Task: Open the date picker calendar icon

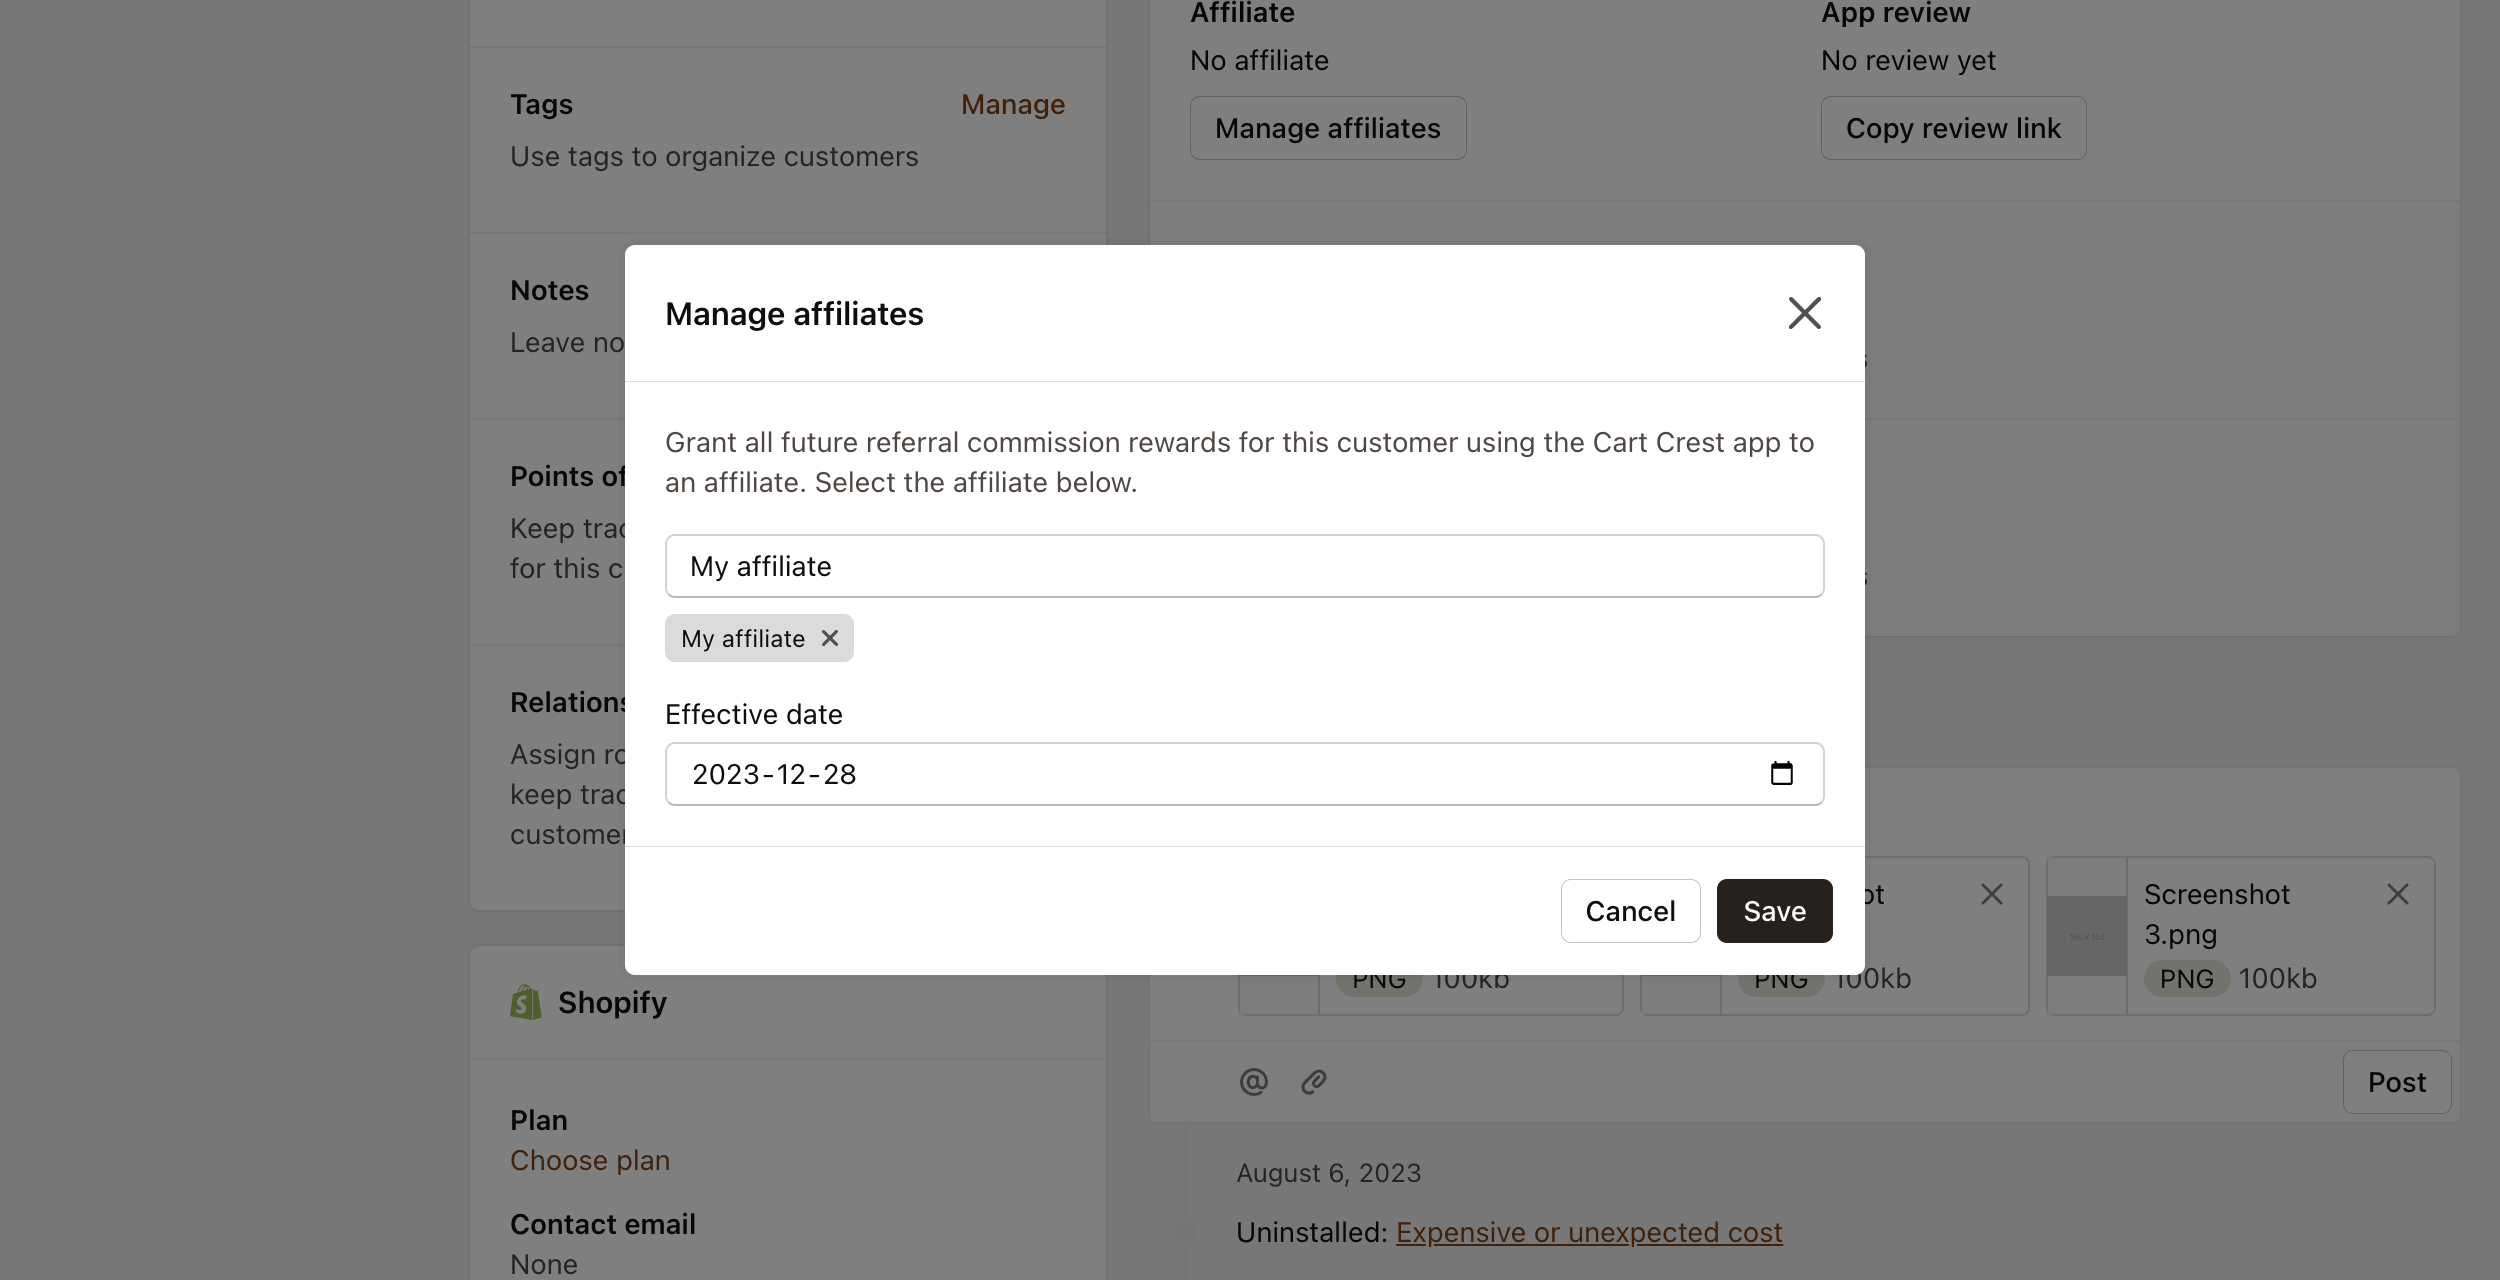Action: pyautogui.click(x=1783, y=773)
